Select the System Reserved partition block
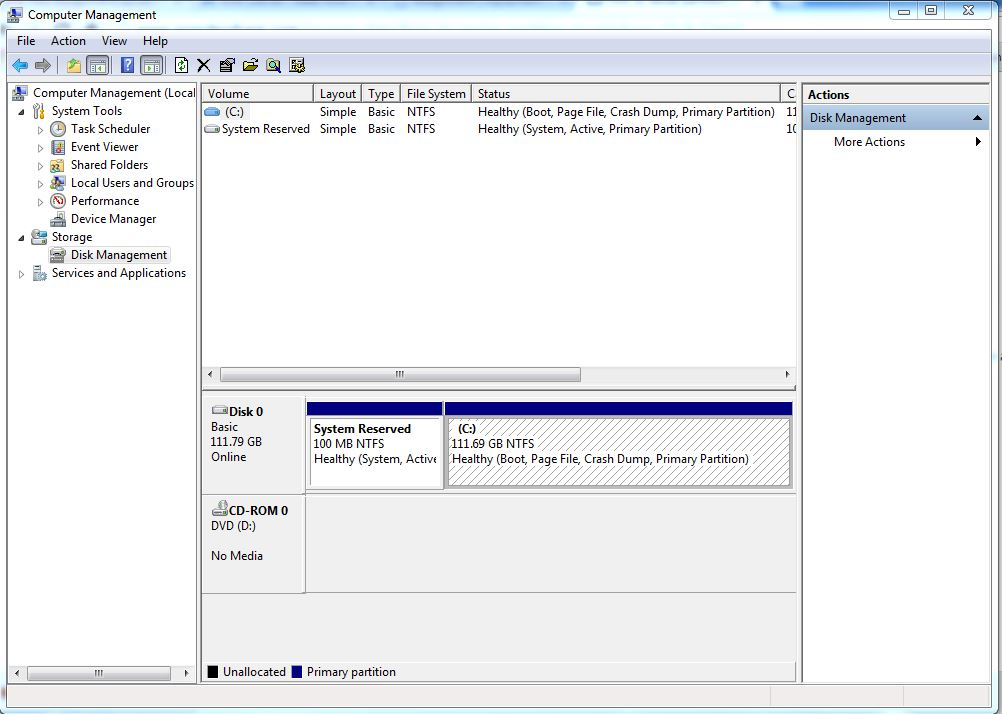 click(375, 452)
